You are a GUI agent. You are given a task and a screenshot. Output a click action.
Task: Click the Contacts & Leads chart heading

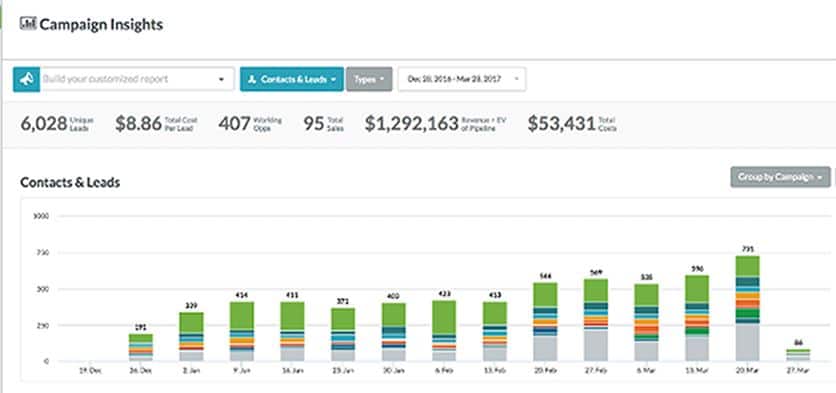click(x=70, y=182)
